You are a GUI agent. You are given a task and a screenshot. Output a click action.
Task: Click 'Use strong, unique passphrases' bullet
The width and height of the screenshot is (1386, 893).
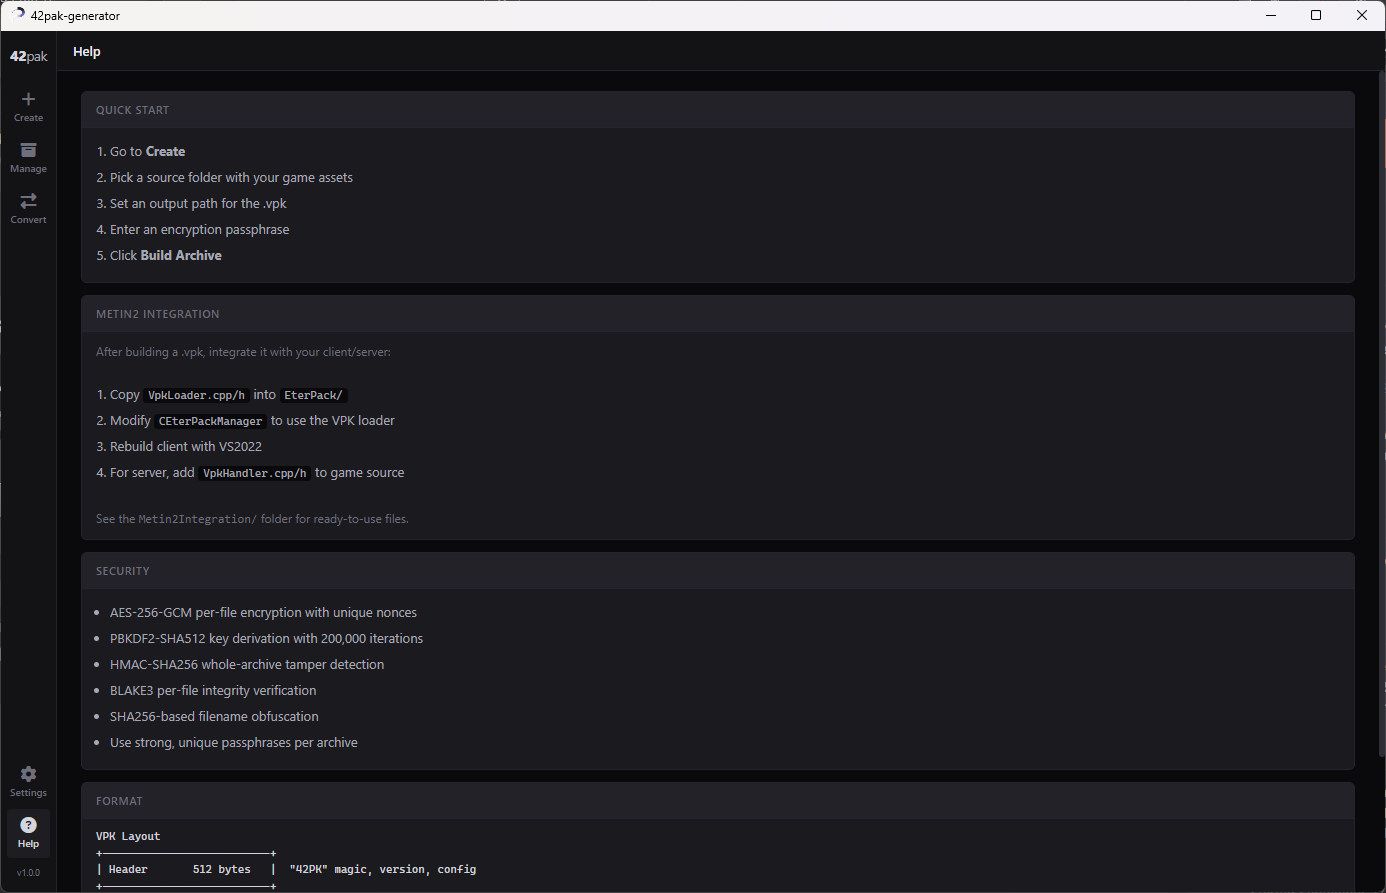click(234, 743)
